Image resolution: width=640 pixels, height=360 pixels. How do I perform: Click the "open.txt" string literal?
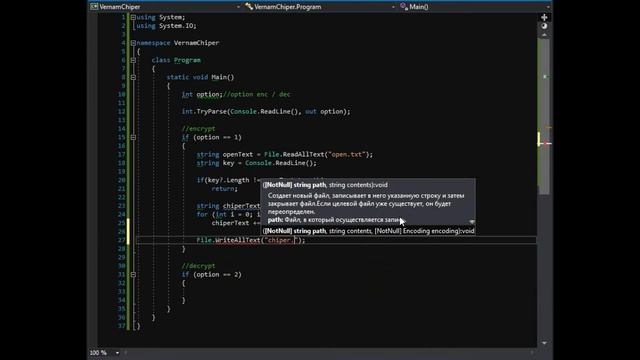tap(347, 154)
